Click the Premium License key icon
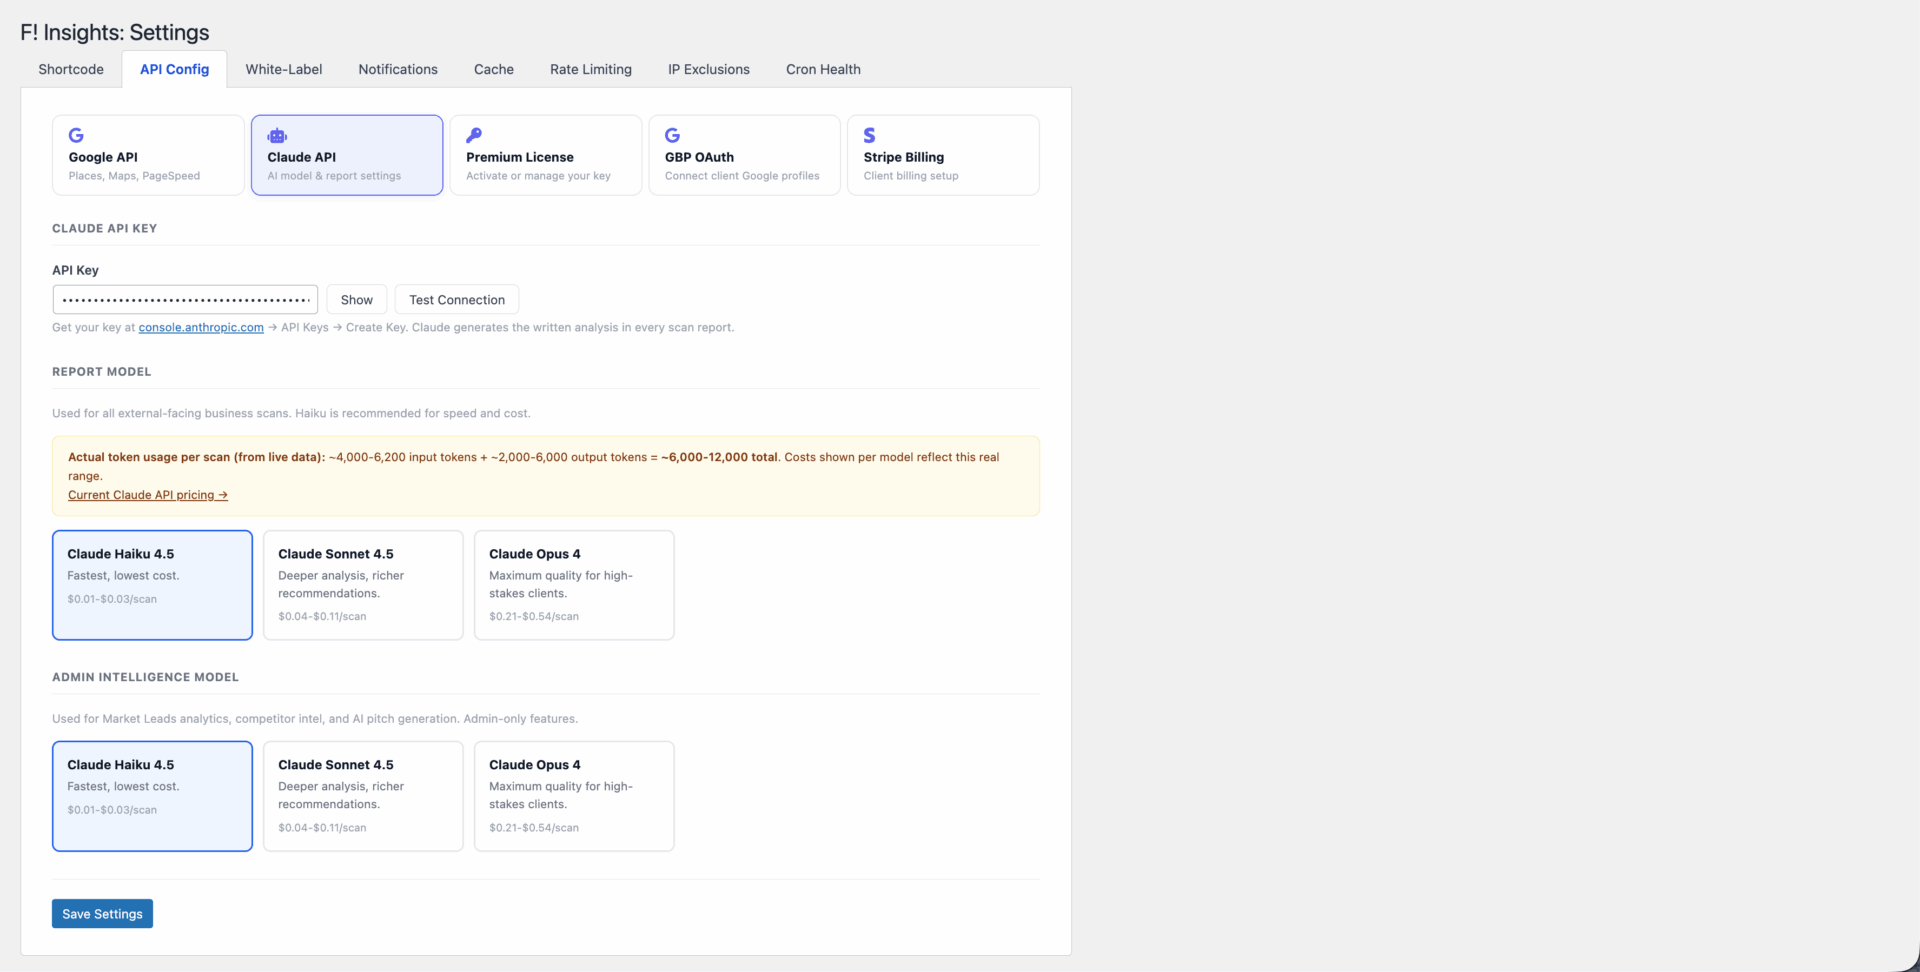1920x972 pixels. 474,135
